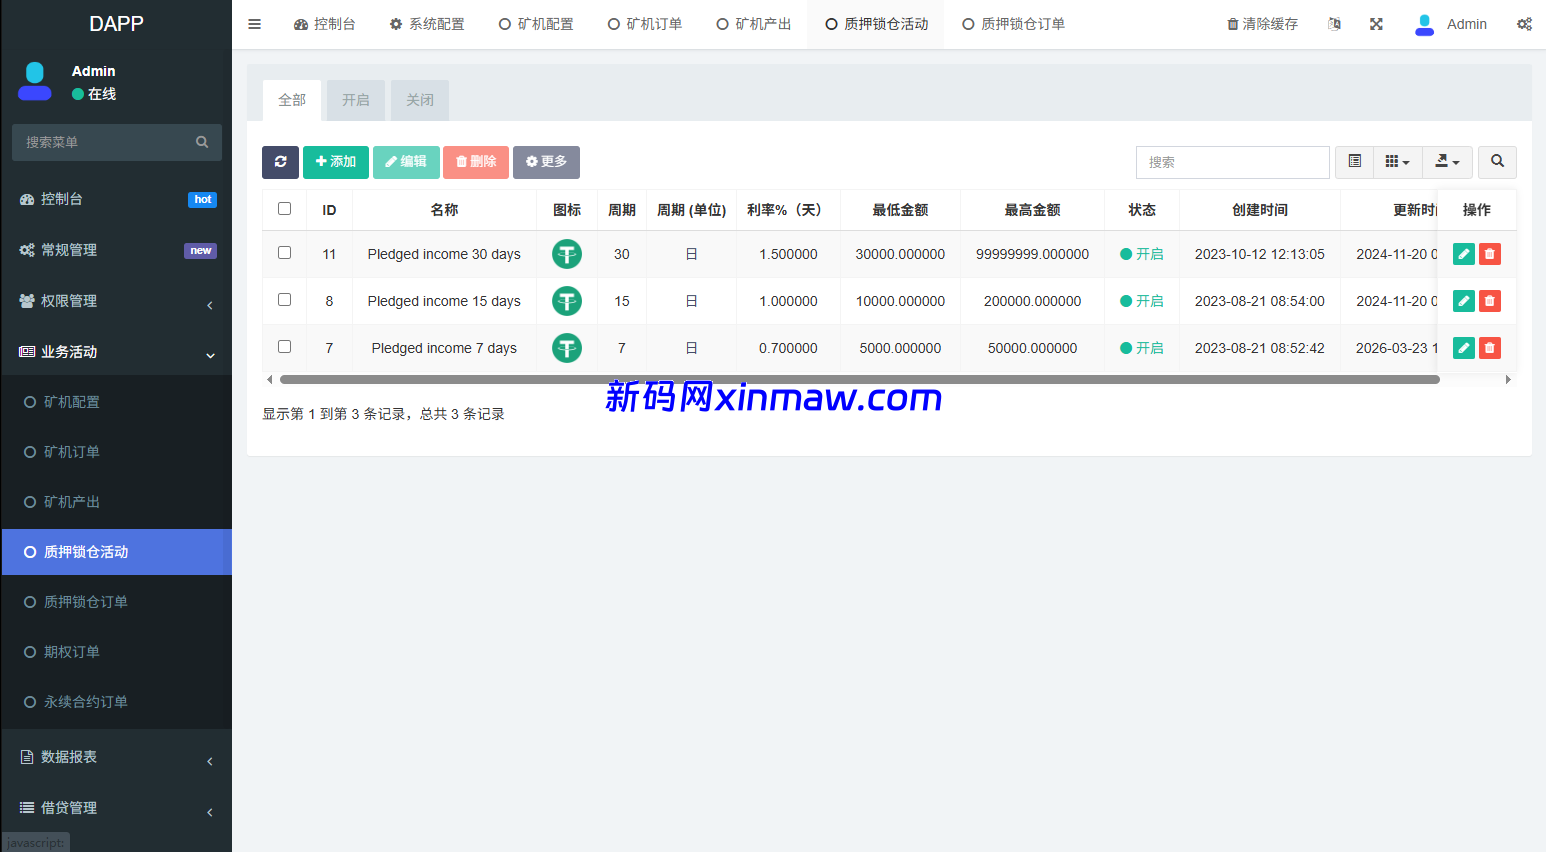Click the refresh table icon button
This screenshot has height=852, width=1546.
coord(280,162)
